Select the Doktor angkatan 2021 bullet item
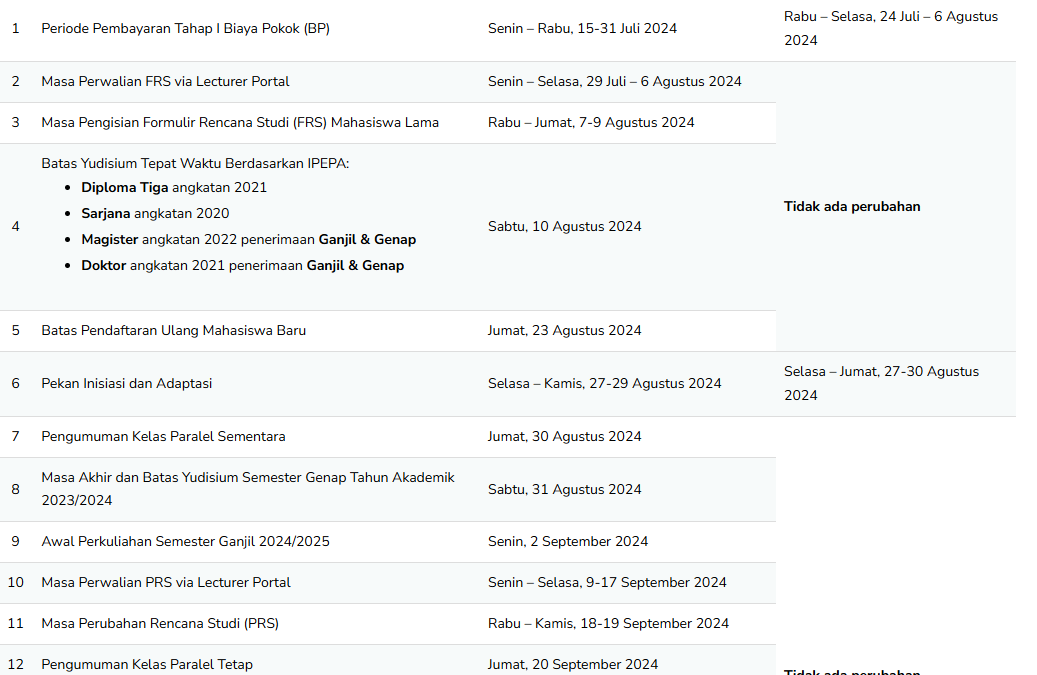 point(242,265)
